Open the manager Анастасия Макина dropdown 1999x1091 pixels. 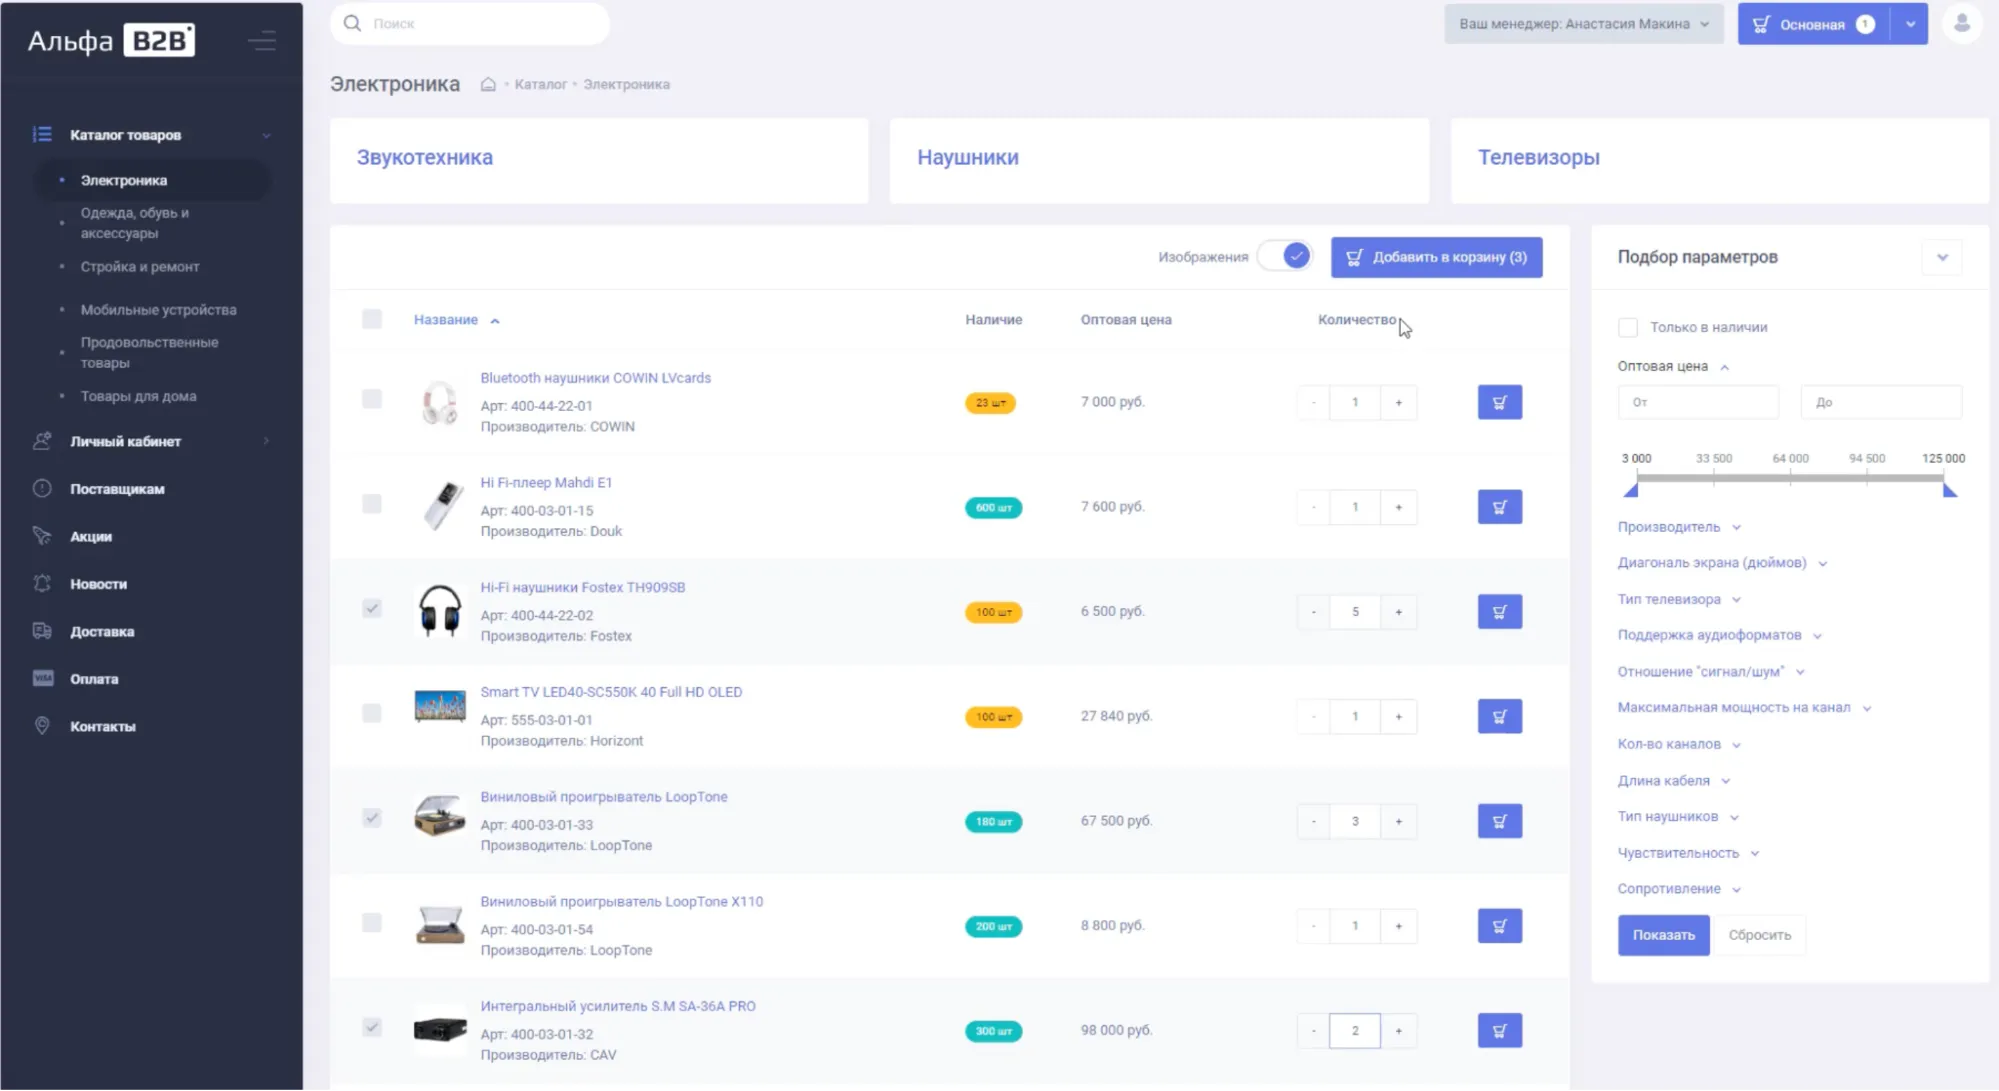click(1584, 24)
